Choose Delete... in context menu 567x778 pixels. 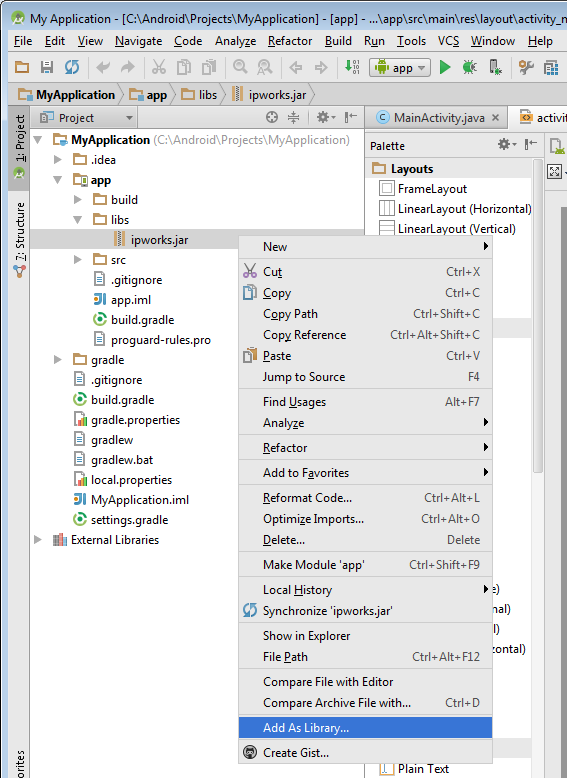coord(366,540)
